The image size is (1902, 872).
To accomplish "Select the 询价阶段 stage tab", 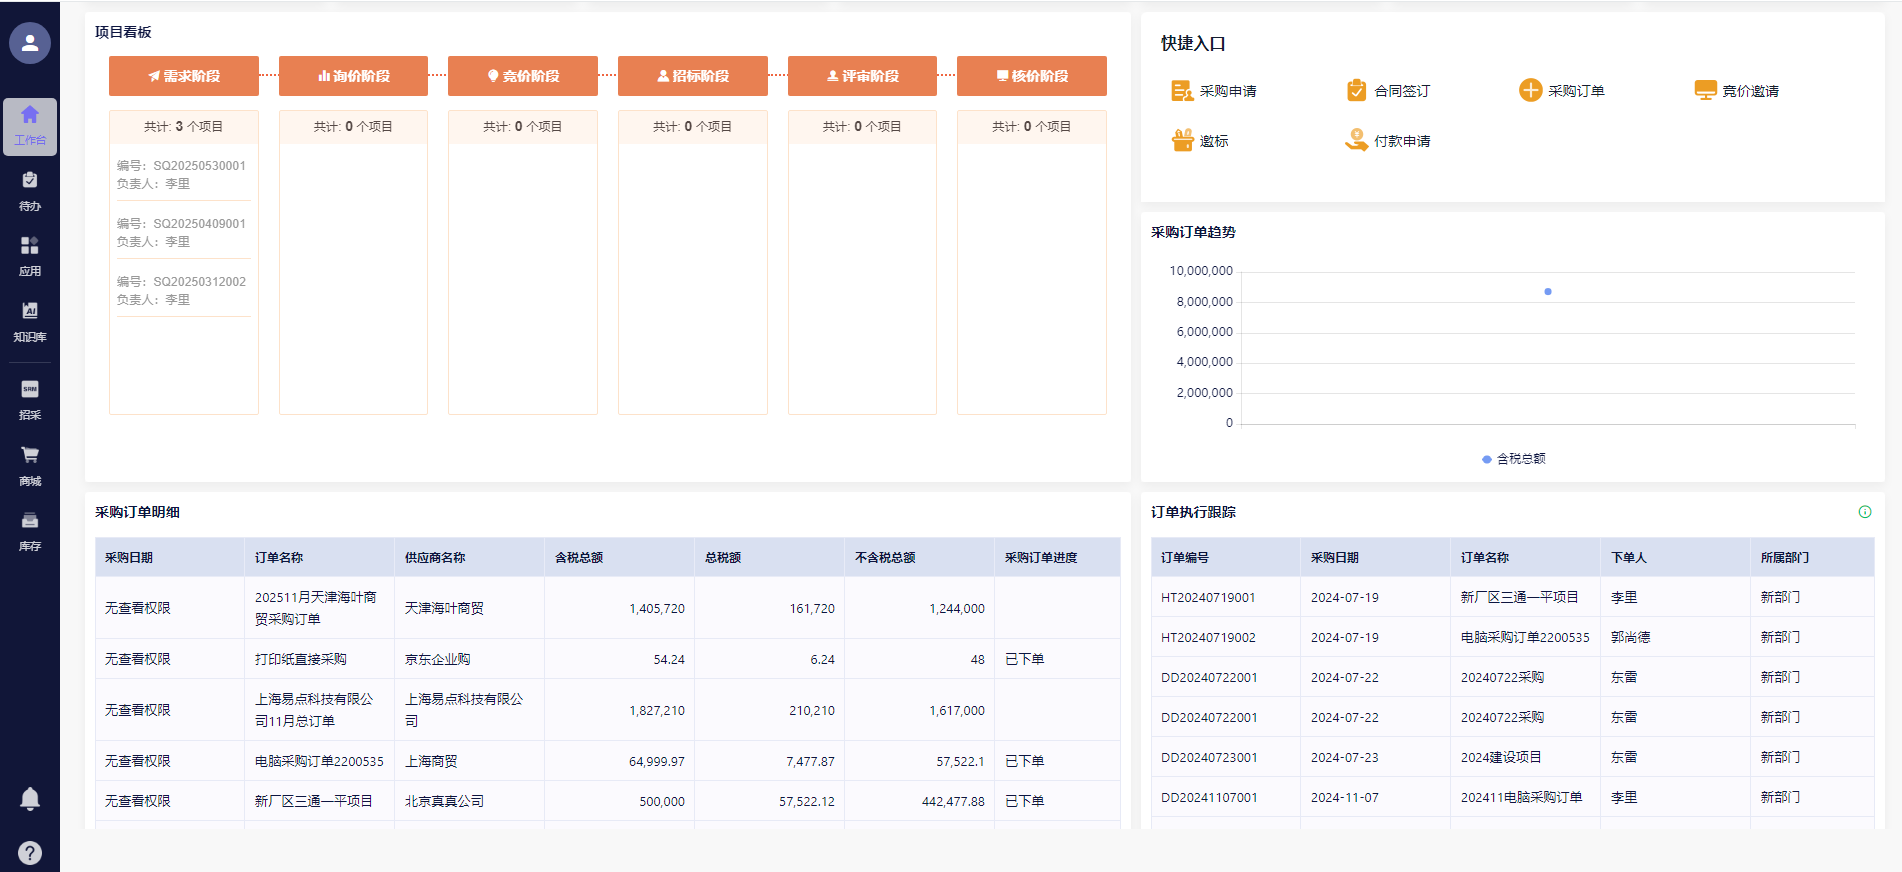I will (x=353, y=76).
